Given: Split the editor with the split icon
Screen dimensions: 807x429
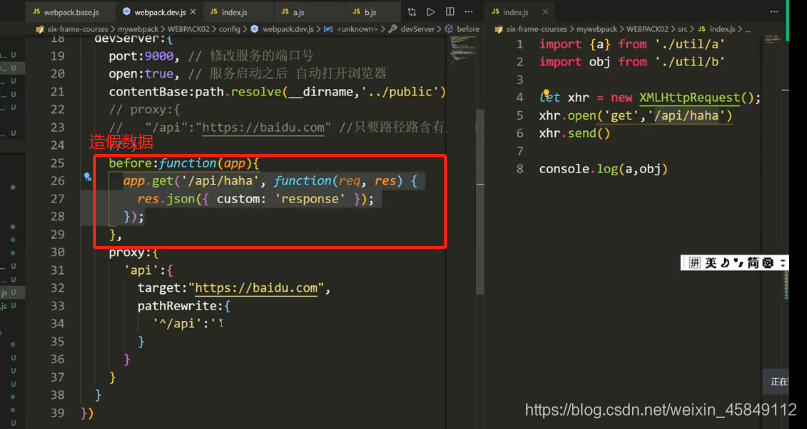Looking at the screenshot, I should 450,12.
